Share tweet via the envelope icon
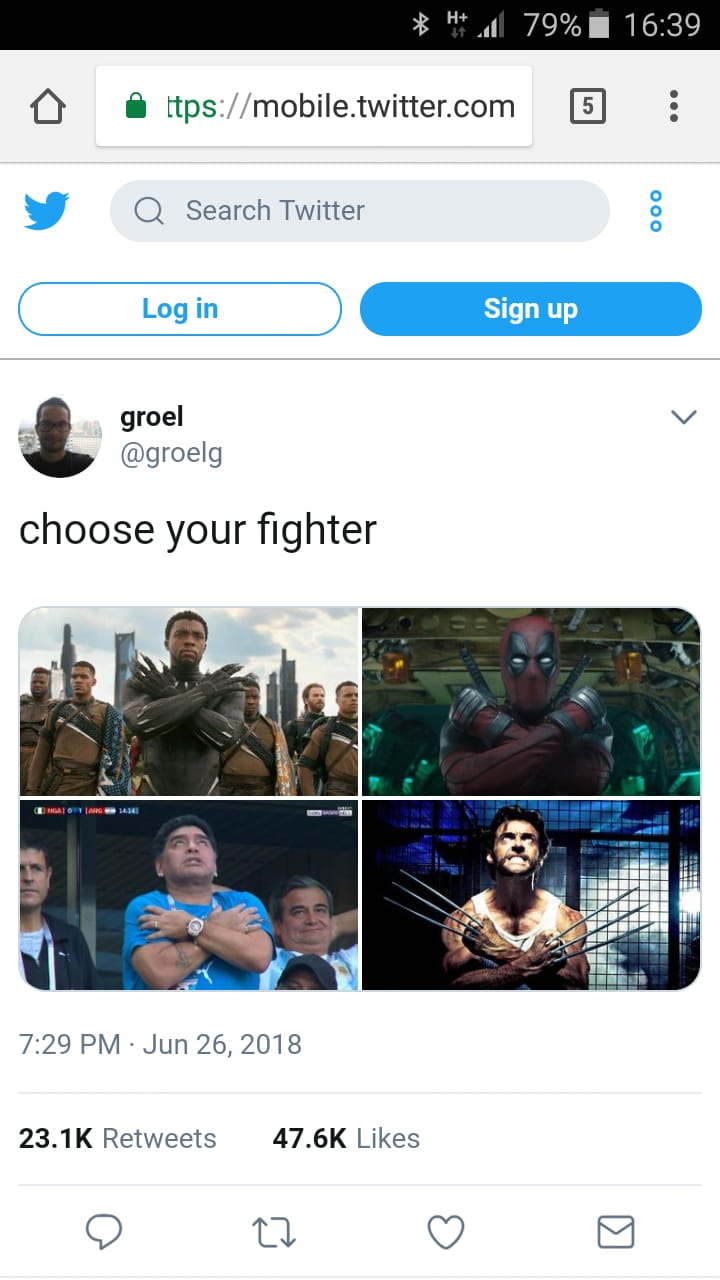This screenshot has height=1280, width=720. (x=616, y=1232)
